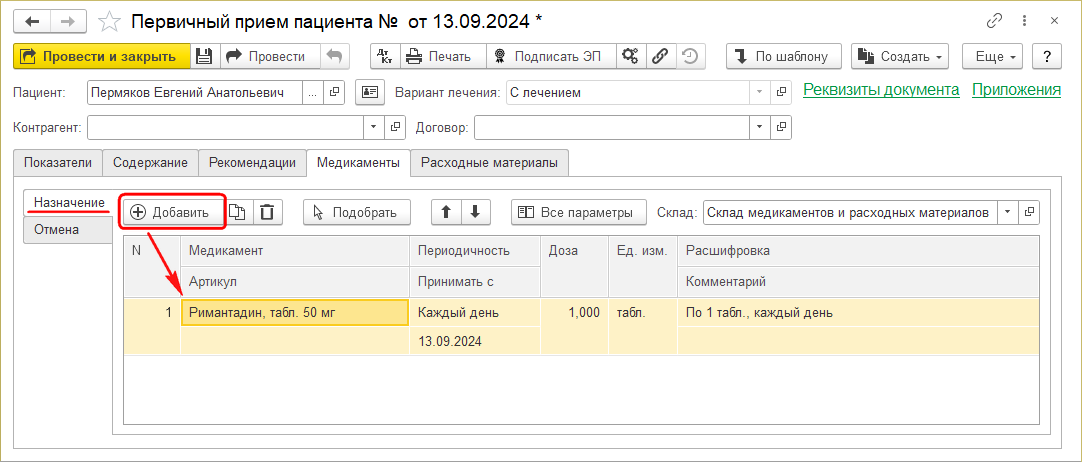Image resolution: width=1082 pixels, height=462 pixels.
Task: Move the medication row up
Action: pyautogui.click(x=446, y=212)
